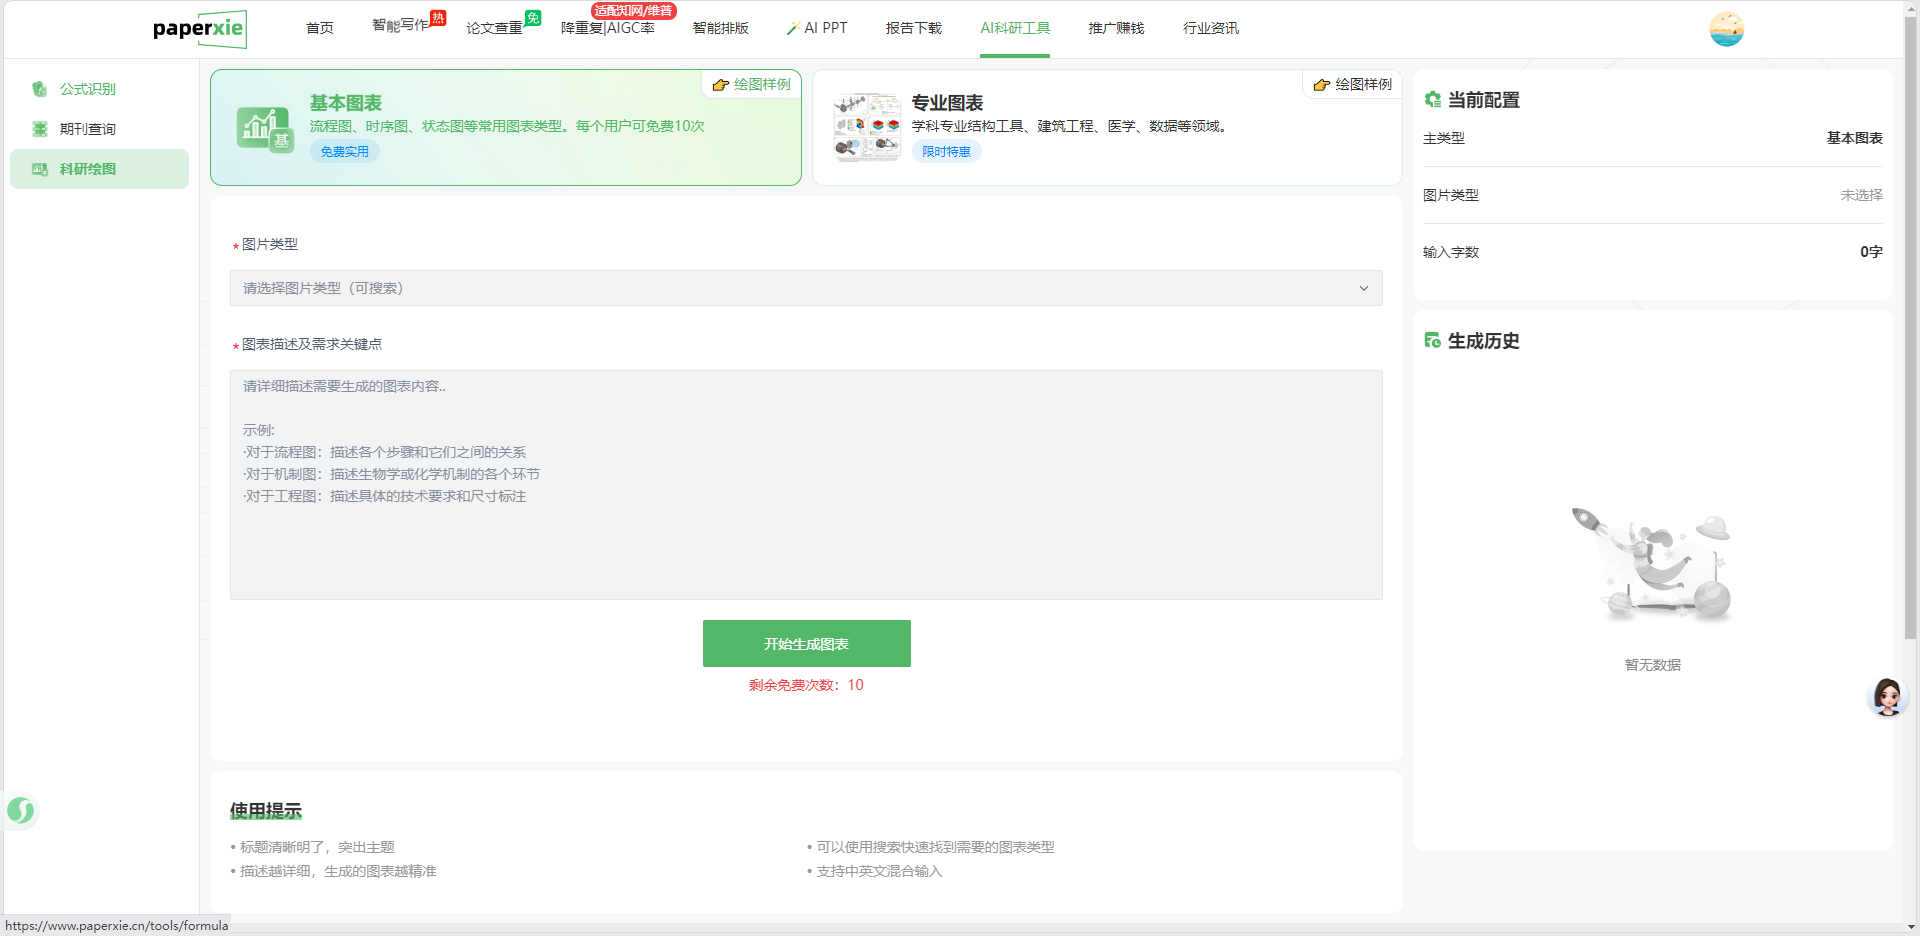Open drawing samples for professional charts
The width and height of the screenshot is (1920, 936).
tap(1353, 85)
